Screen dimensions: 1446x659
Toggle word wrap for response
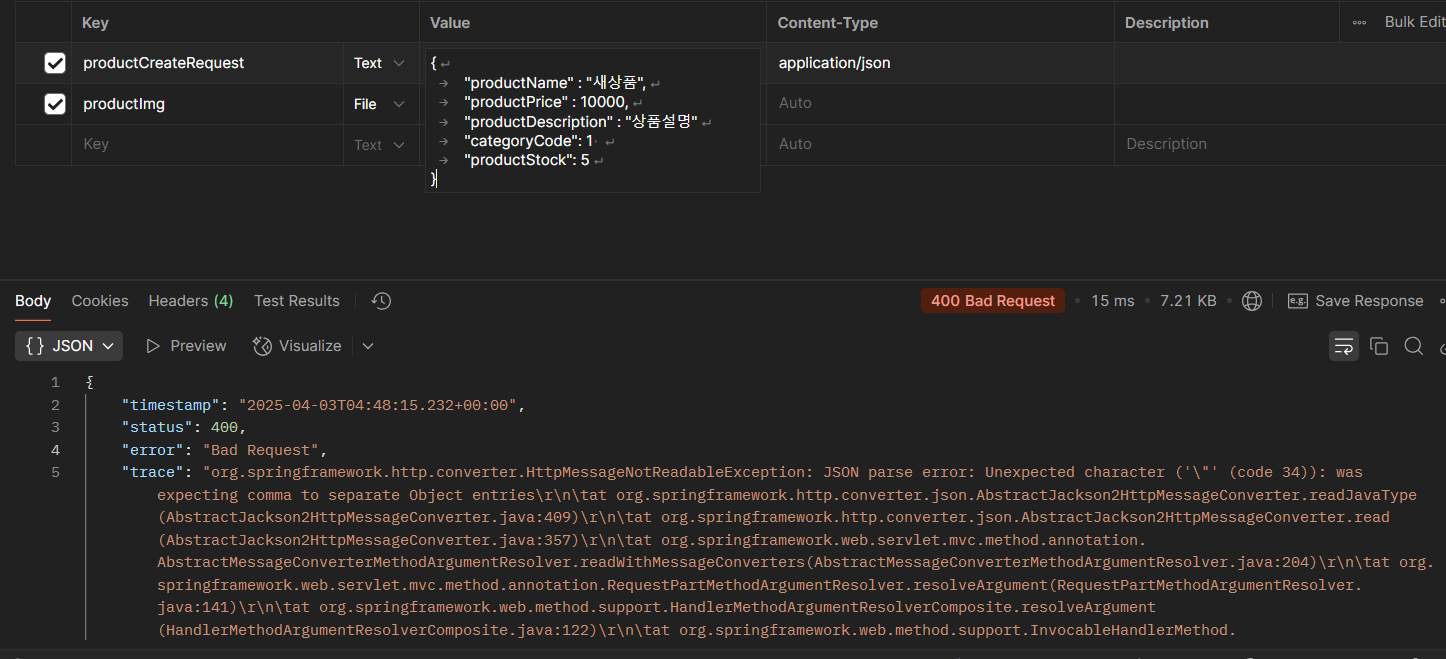(1344, 346)
